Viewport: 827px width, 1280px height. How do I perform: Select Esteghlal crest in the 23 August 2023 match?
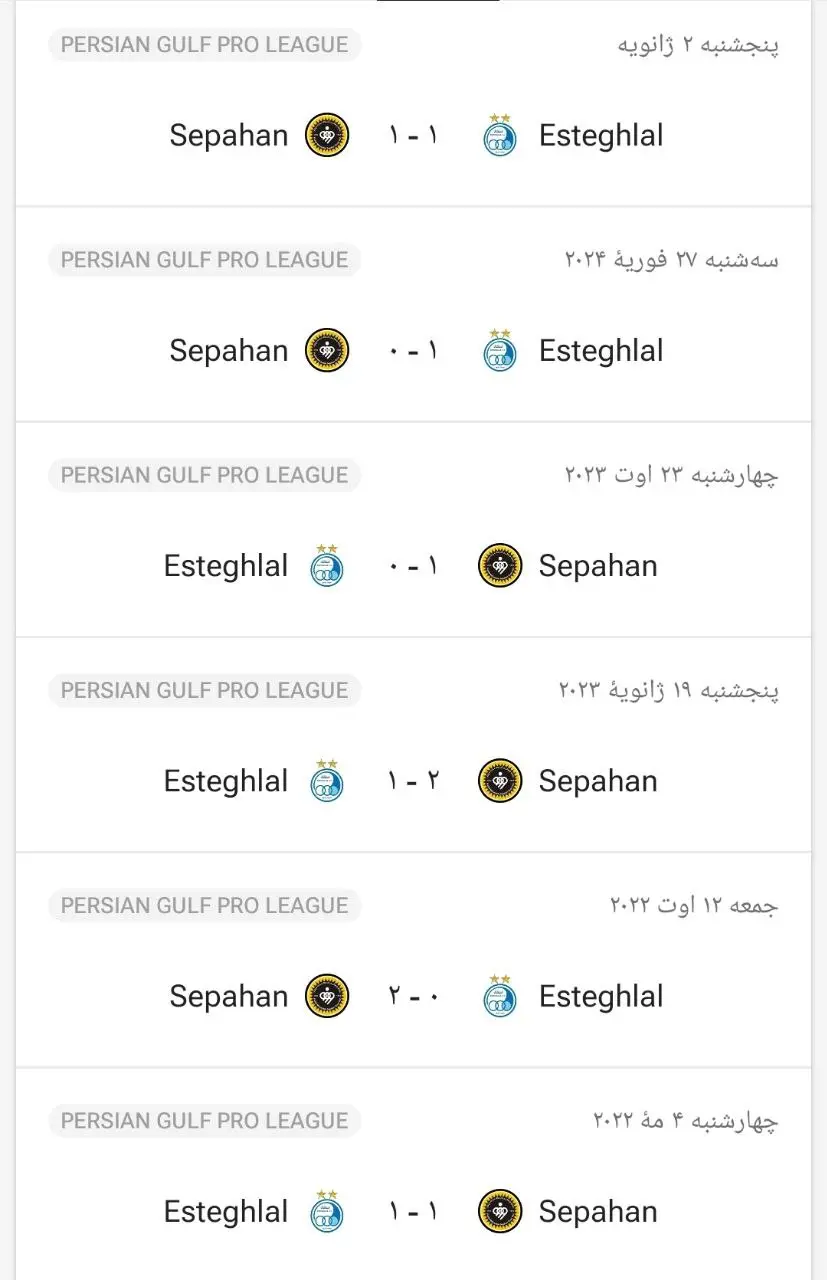(x=327, y=566)
